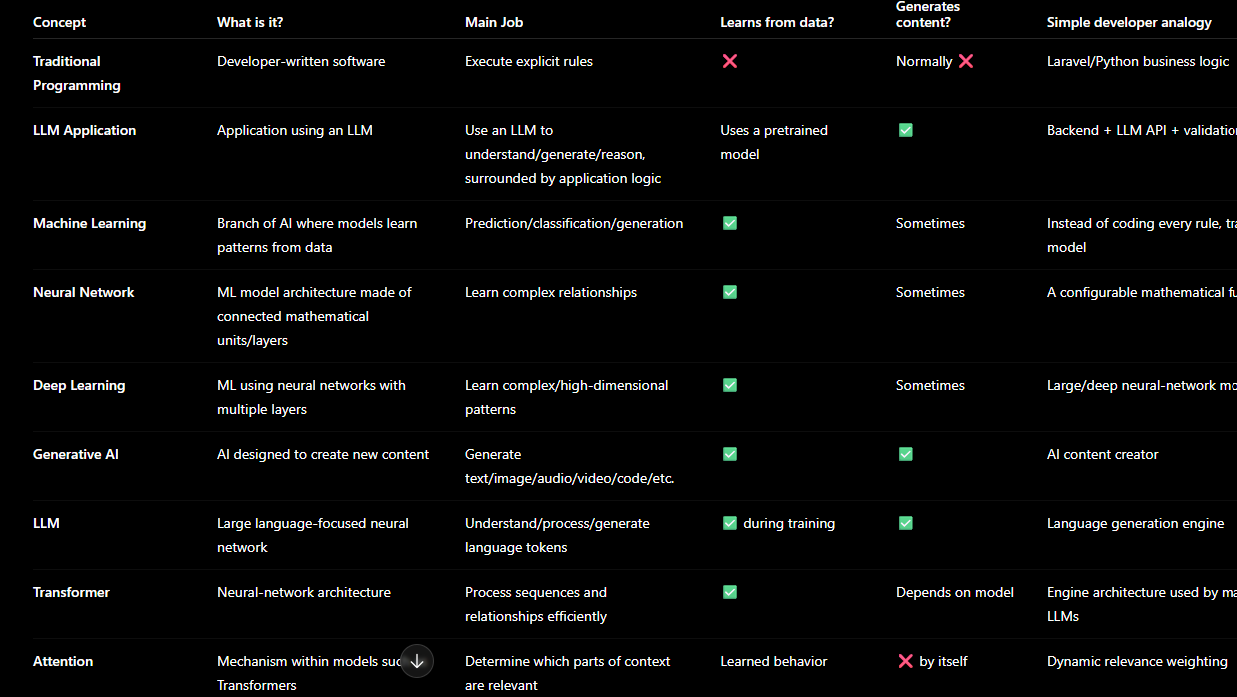Click Deep Learning learns-from-data checkmark

tap(730, 385)
